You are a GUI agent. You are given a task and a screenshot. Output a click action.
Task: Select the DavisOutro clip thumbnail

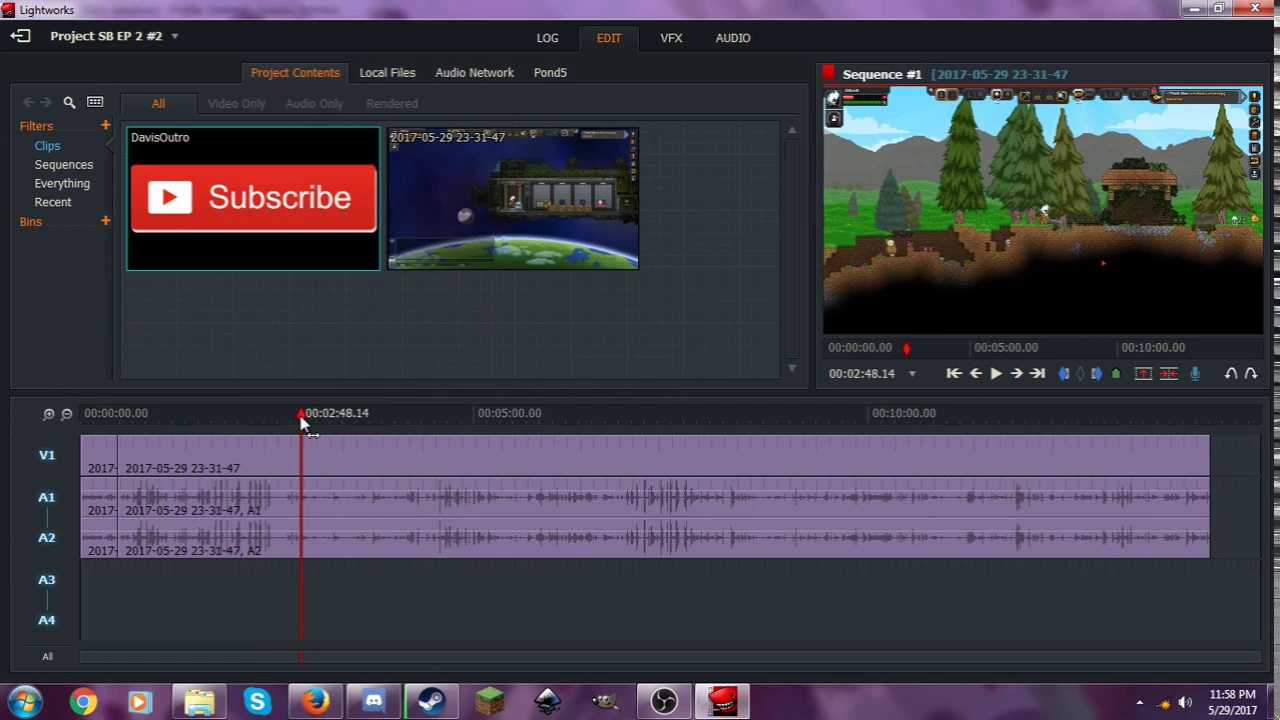point(253,199)
